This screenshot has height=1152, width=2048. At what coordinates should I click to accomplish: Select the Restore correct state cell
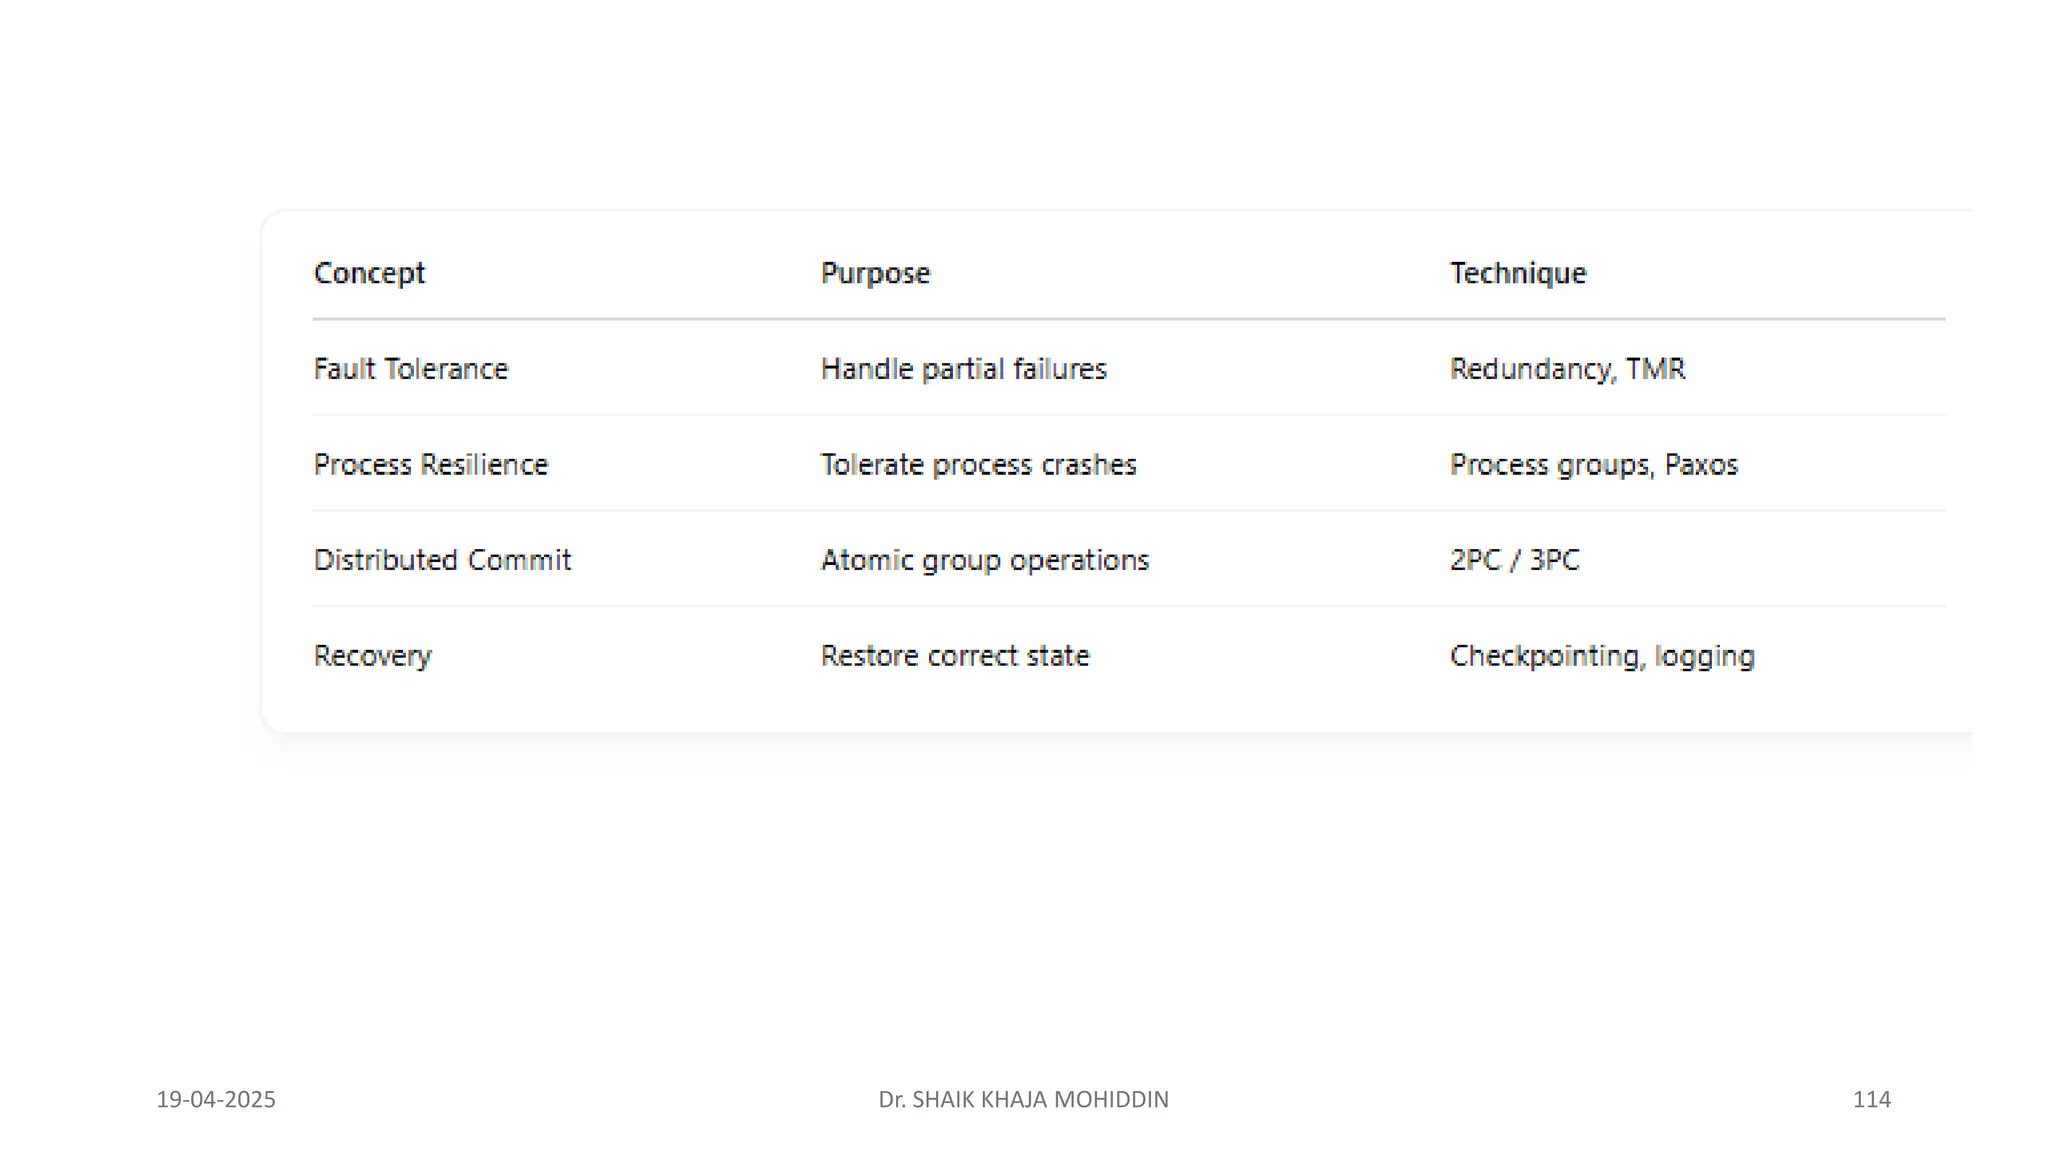point(954,656)
